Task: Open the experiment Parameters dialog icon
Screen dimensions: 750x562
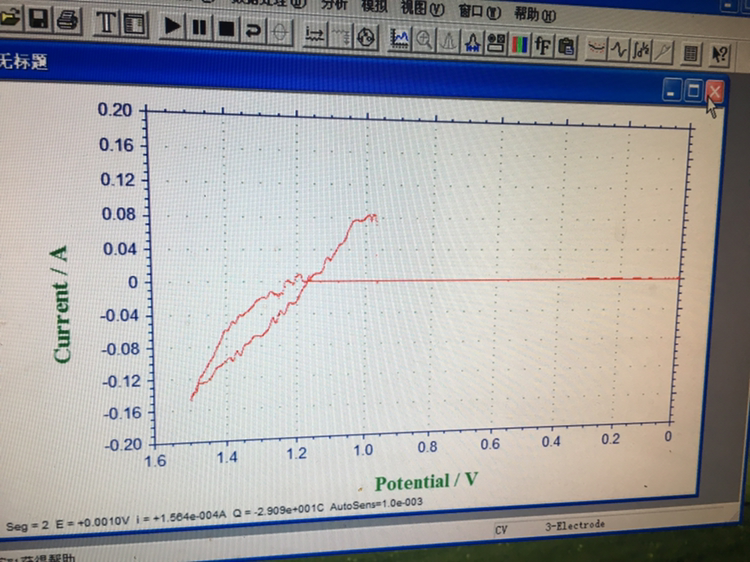Action: point(134,23)
